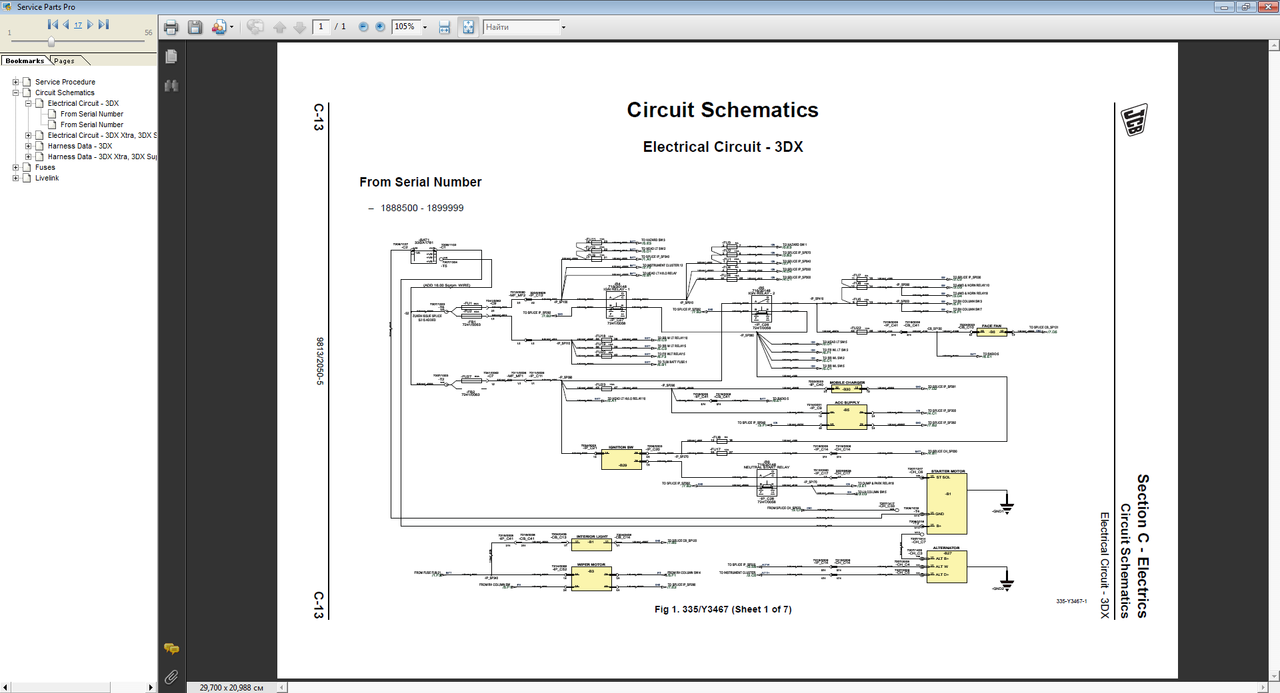Select the Fuses bookmark
This screenshot has width=1280, height=693.
45,167
